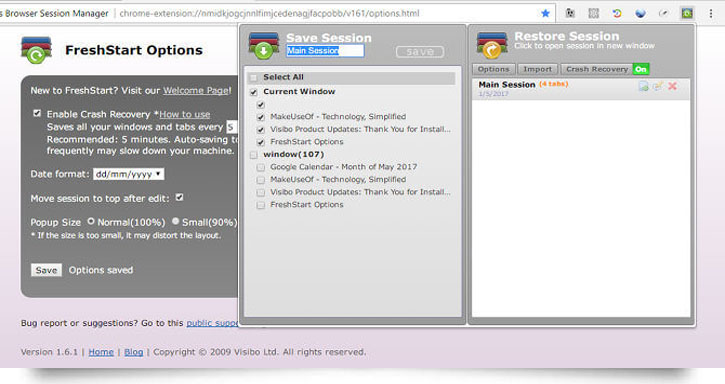Click the blue globe extension icon

640,13
